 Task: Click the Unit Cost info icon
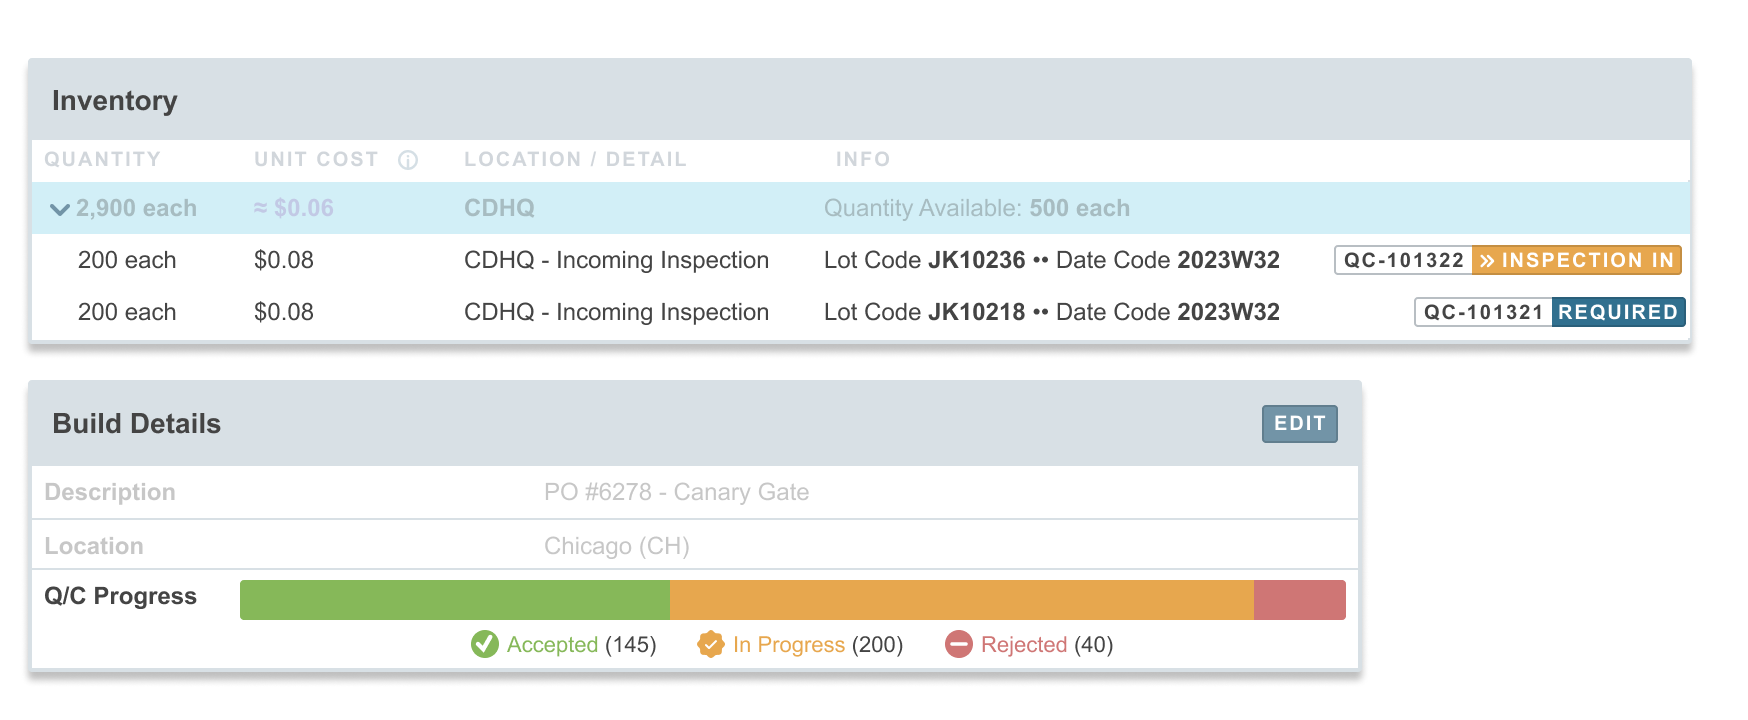click(408, 160)
